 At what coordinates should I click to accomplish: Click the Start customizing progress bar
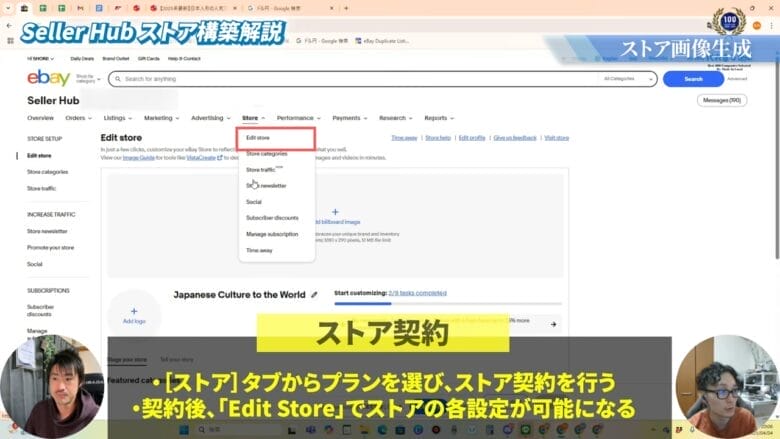(448, 303)
